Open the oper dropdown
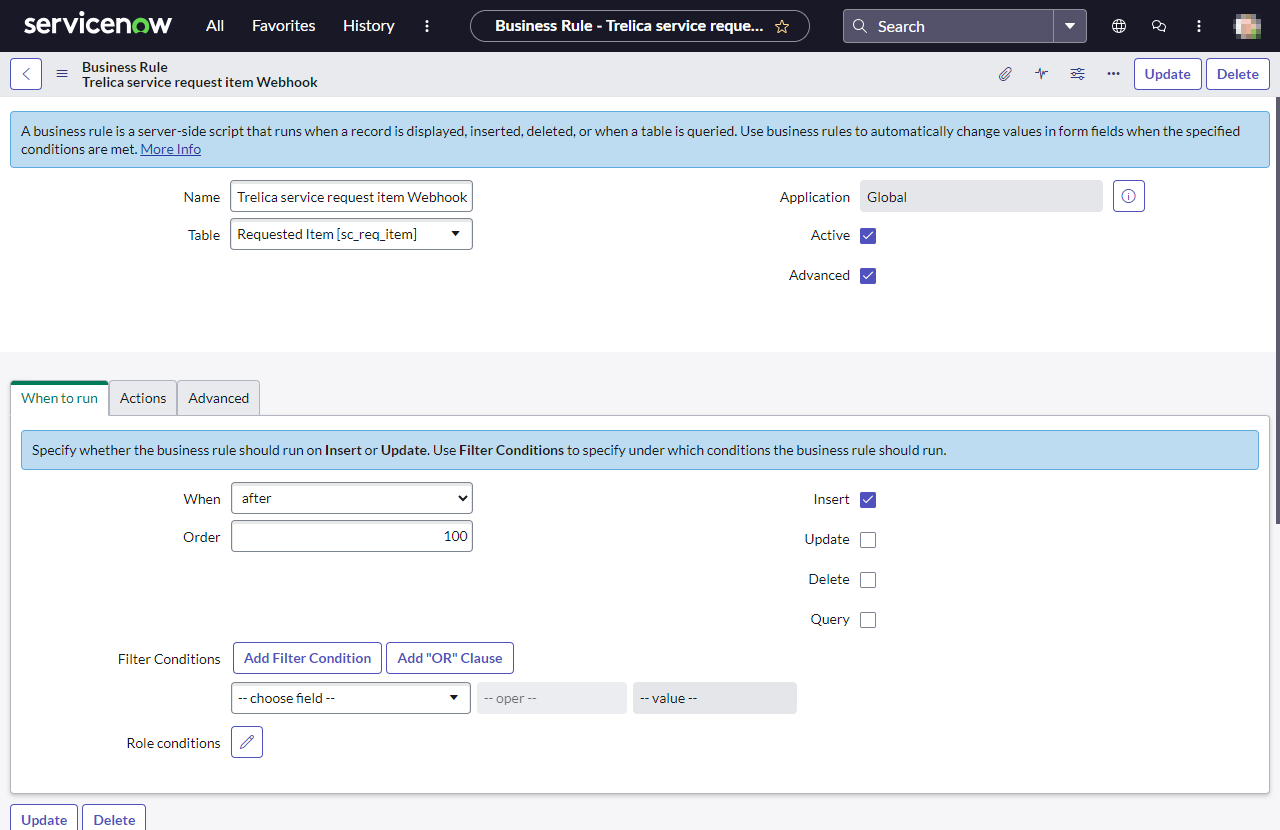 click(x=552, y=698)
